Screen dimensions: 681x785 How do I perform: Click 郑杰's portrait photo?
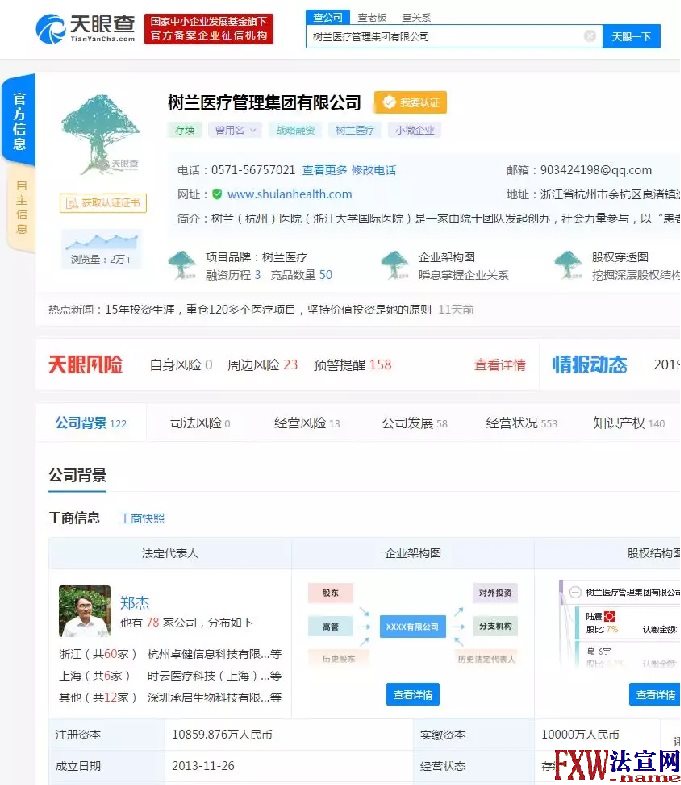(x=85, y=611)
